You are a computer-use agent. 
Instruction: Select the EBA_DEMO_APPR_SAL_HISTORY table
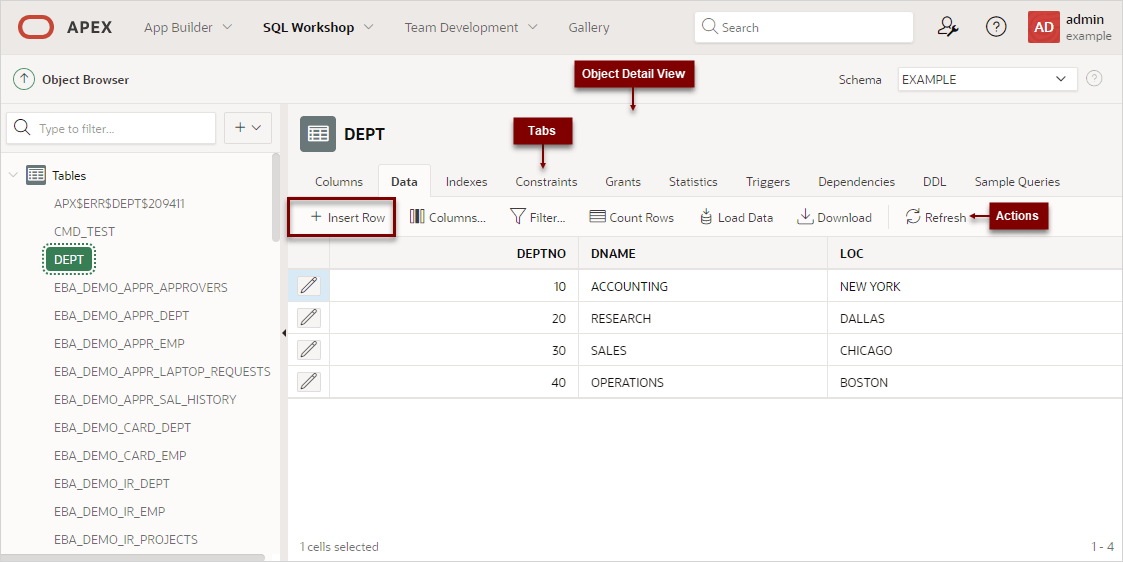pos(145,399)
